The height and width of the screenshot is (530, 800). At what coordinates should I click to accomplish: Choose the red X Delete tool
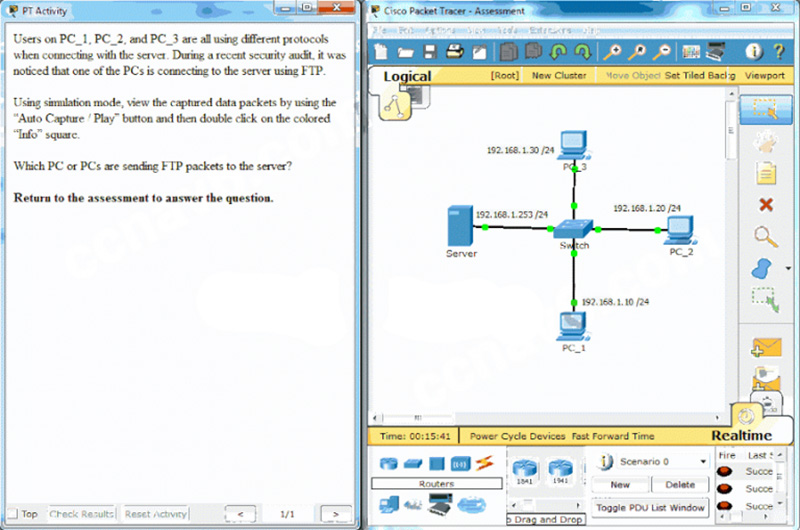pos(765,205)
